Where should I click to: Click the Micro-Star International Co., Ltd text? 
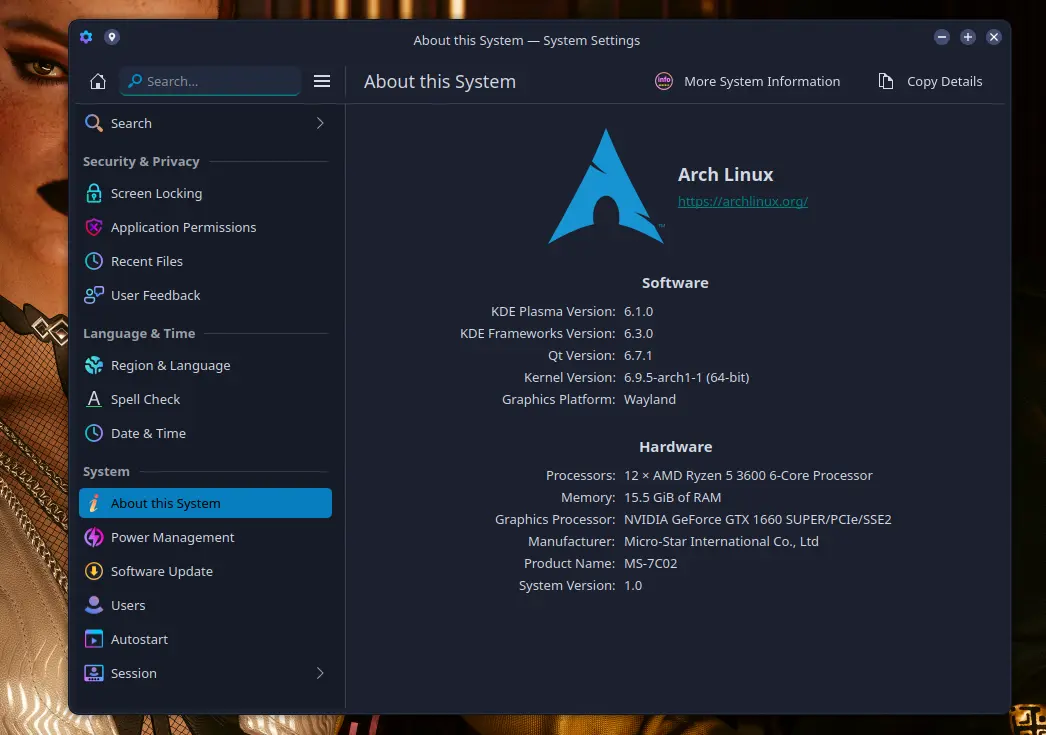[721, 542]
